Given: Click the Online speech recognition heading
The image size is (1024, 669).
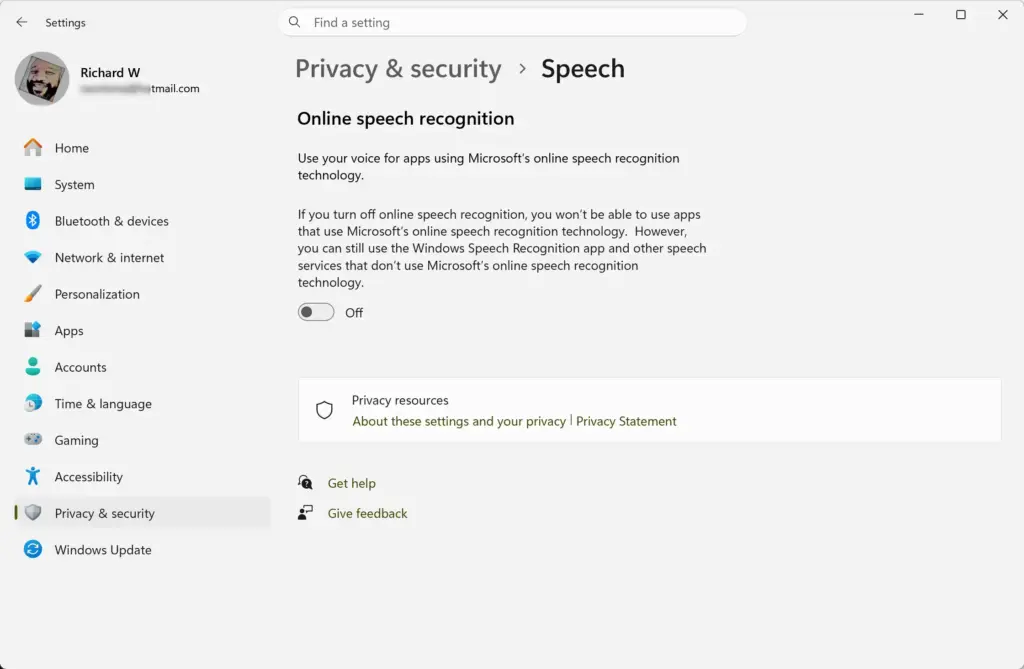Looking at the screenshot, I should 406,119.
